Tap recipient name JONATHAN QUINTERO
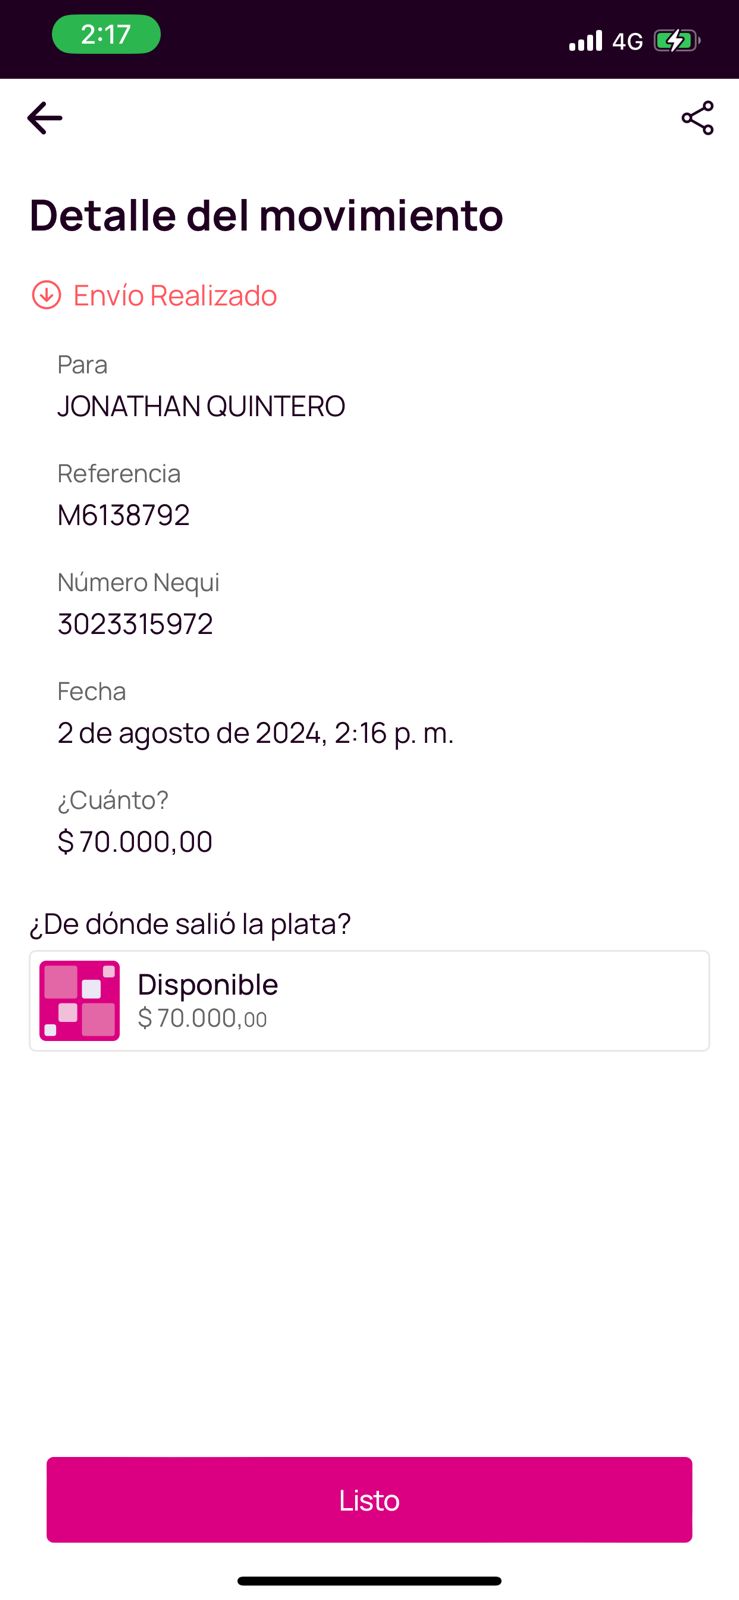 (201, 406)
